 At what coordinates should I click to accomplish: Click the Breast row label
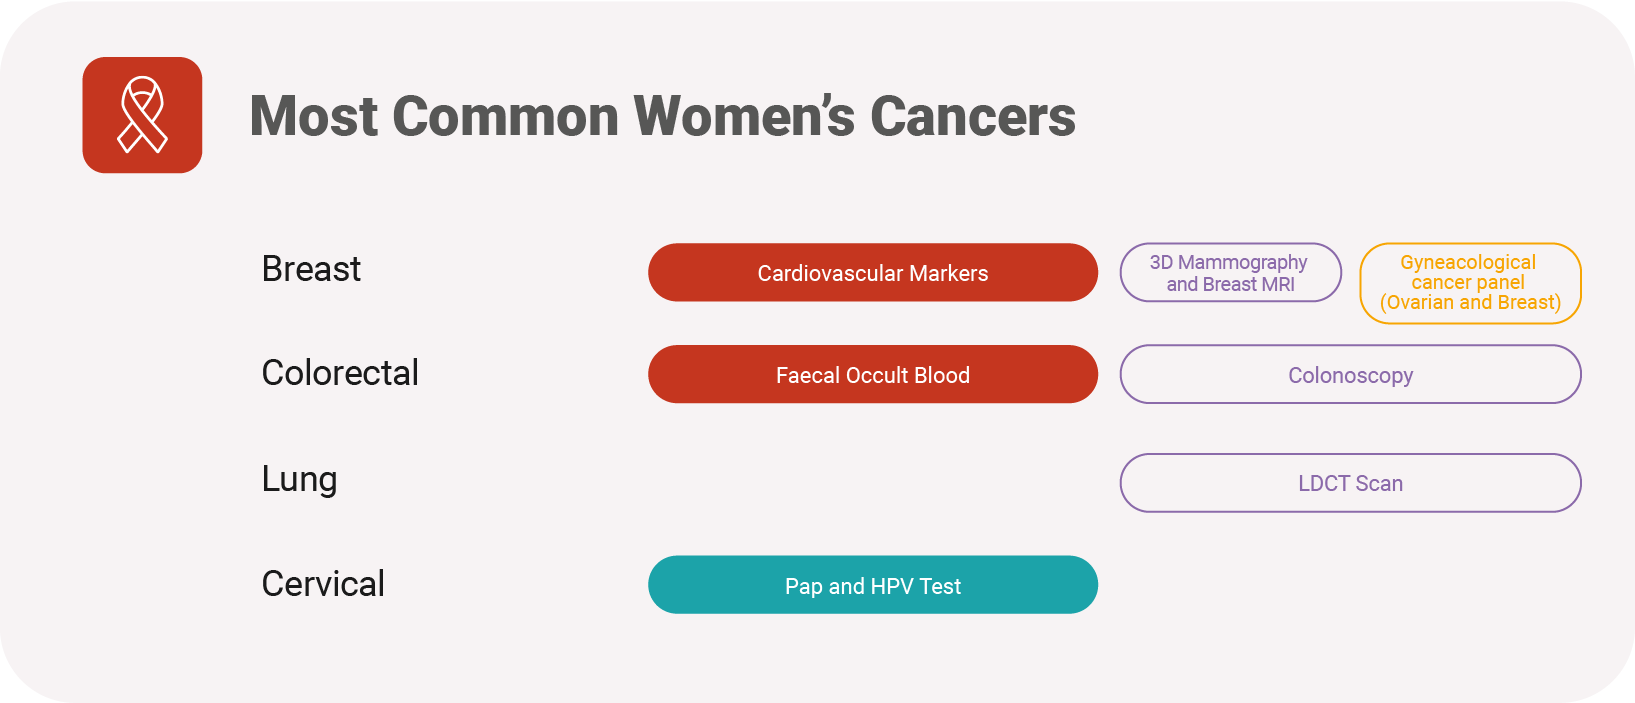click(x=311, y=269)
